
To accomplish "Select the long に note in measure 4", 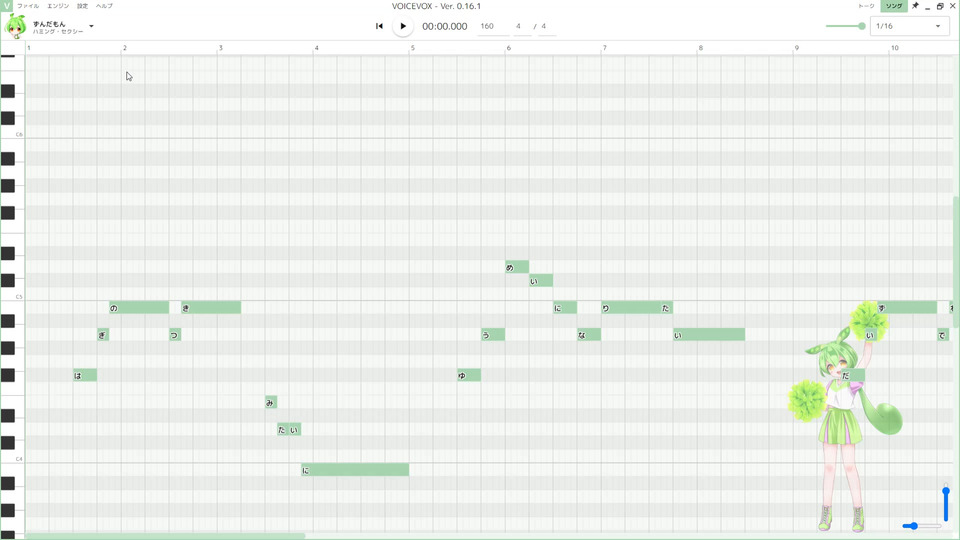I will [x=355, y=470].
